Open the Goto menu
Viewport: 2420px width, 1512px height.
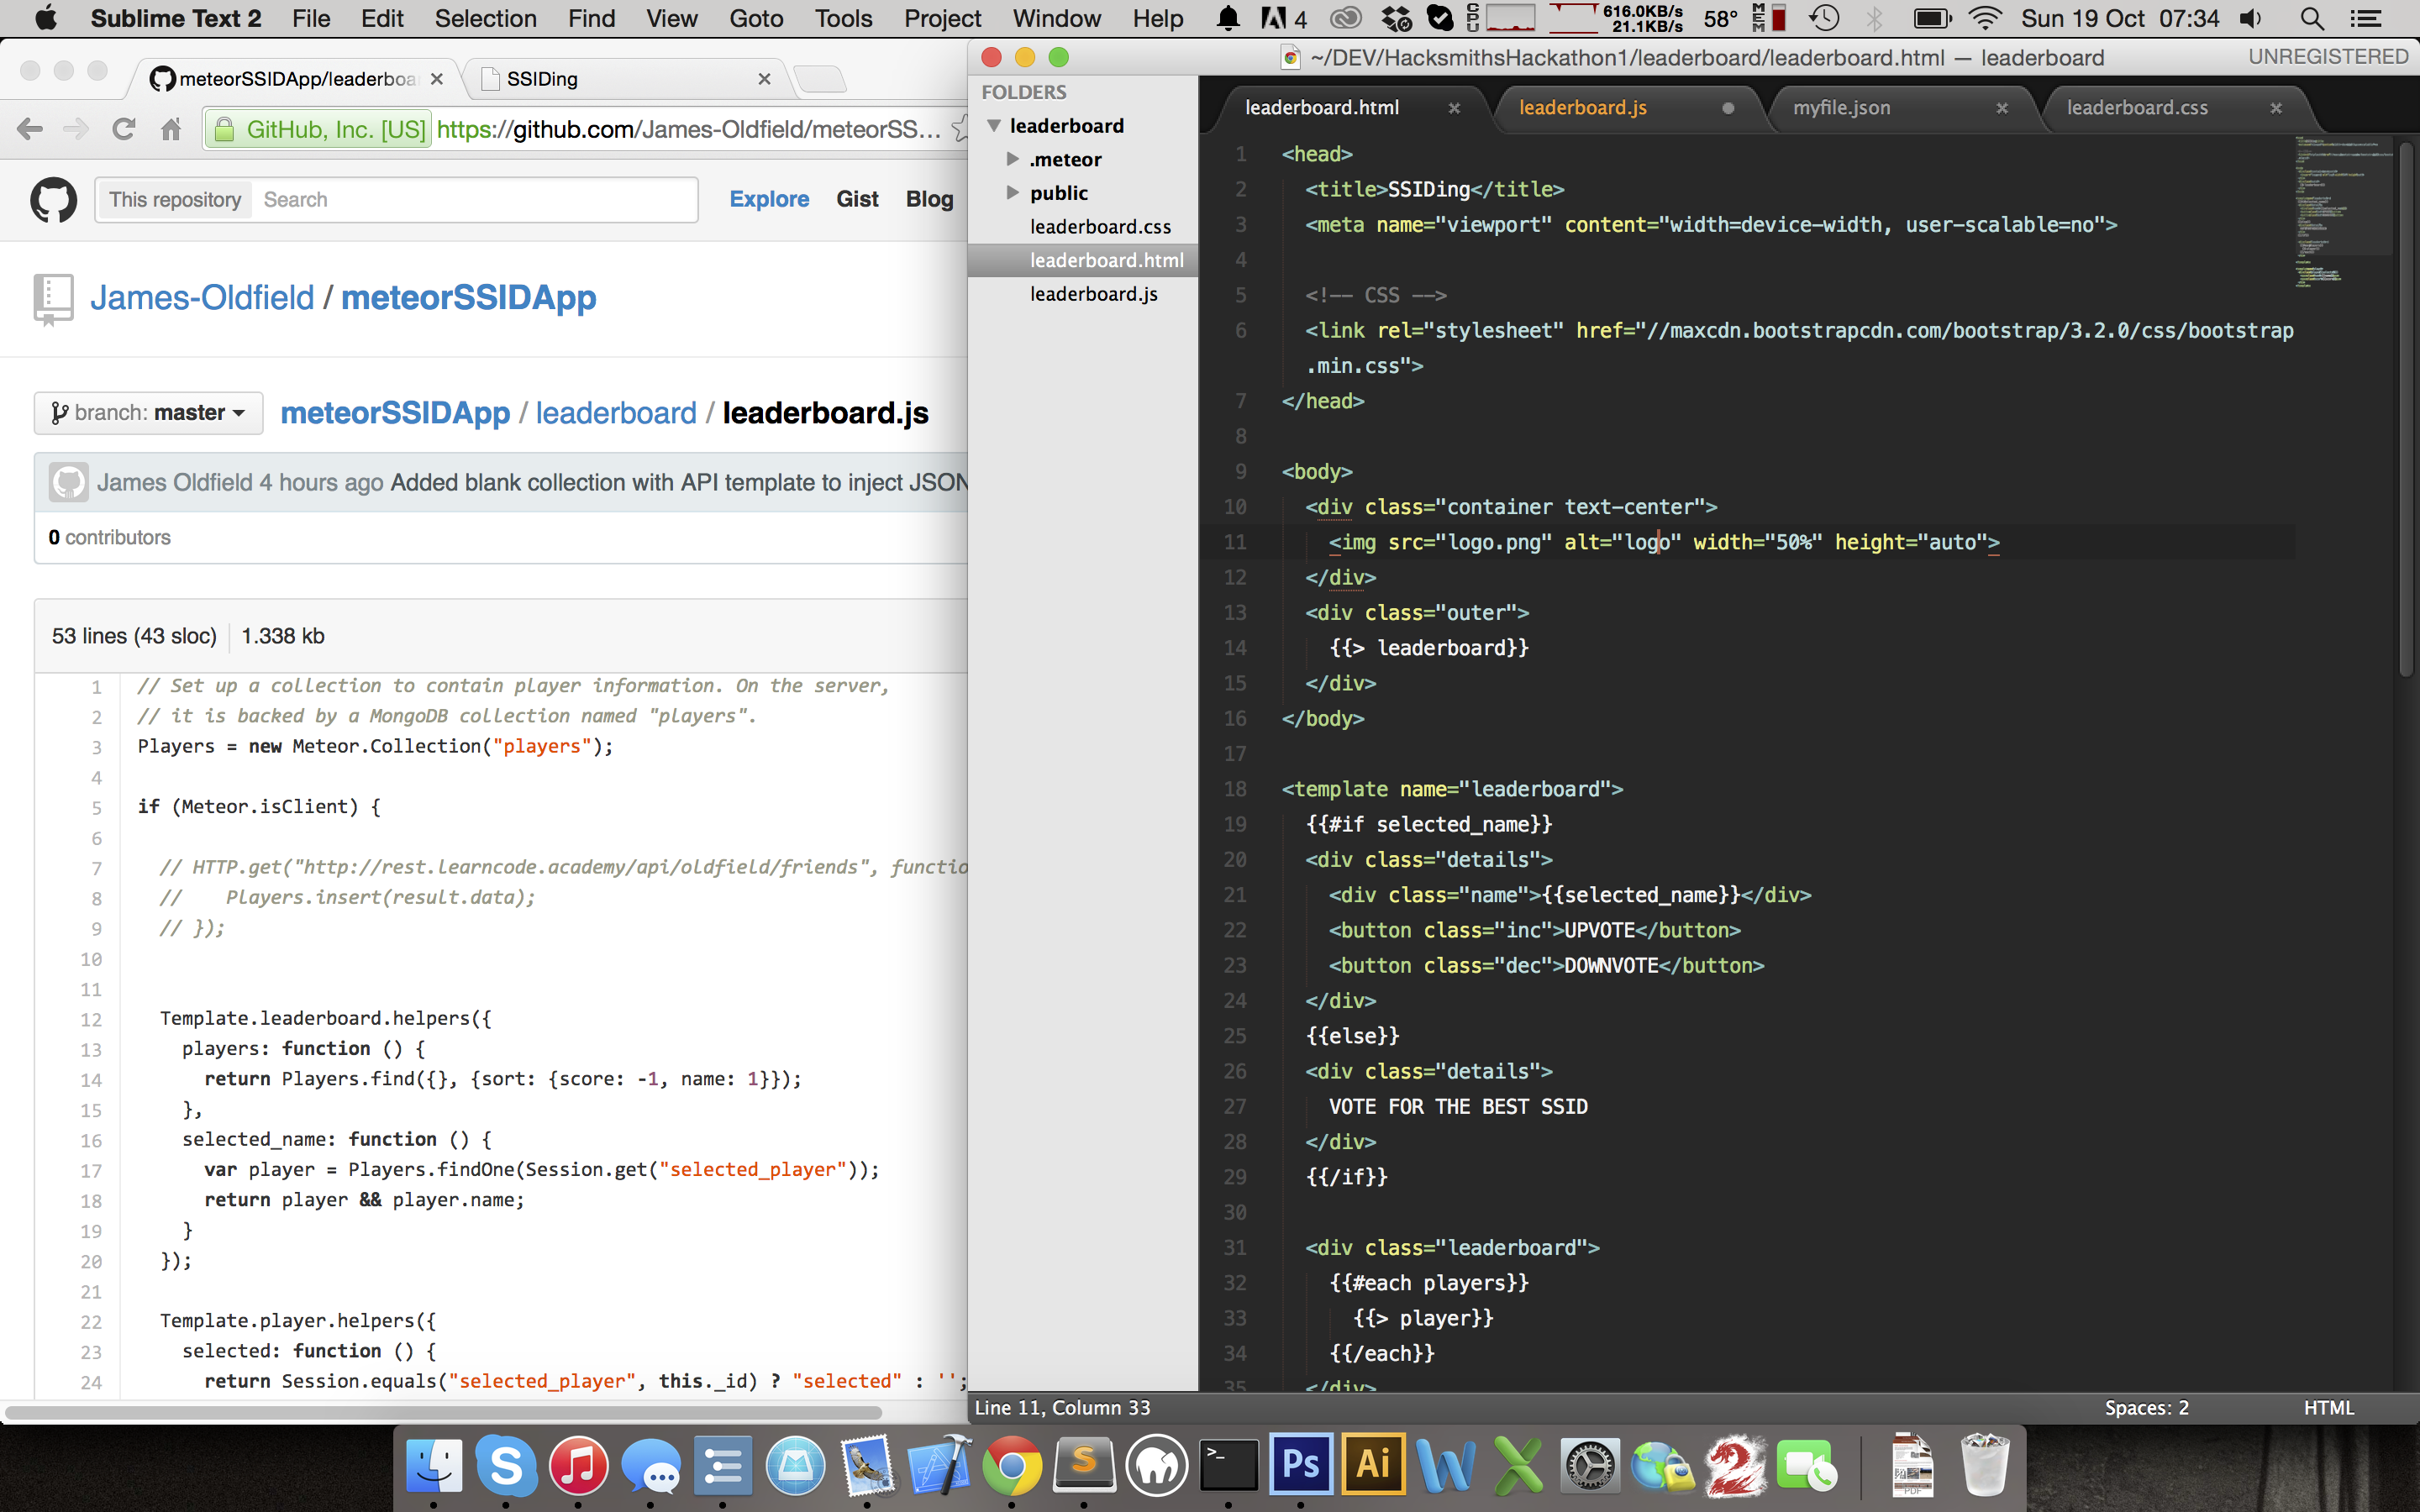pyautogui.click(x=755, y=19)
